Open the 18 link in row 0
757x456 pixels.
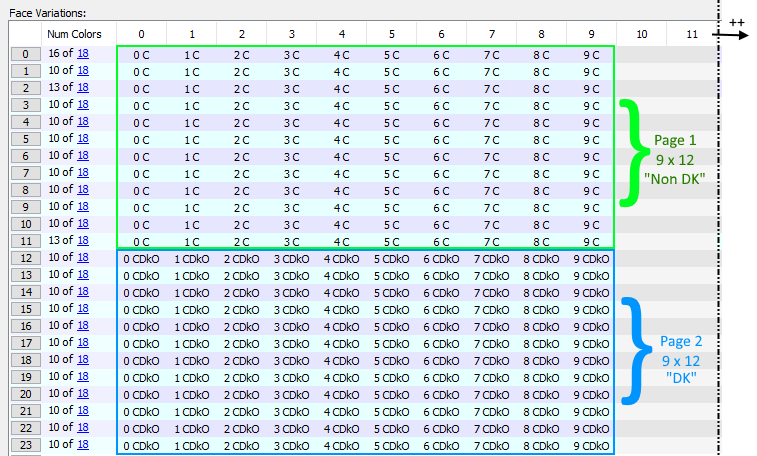tap(83, 54)
